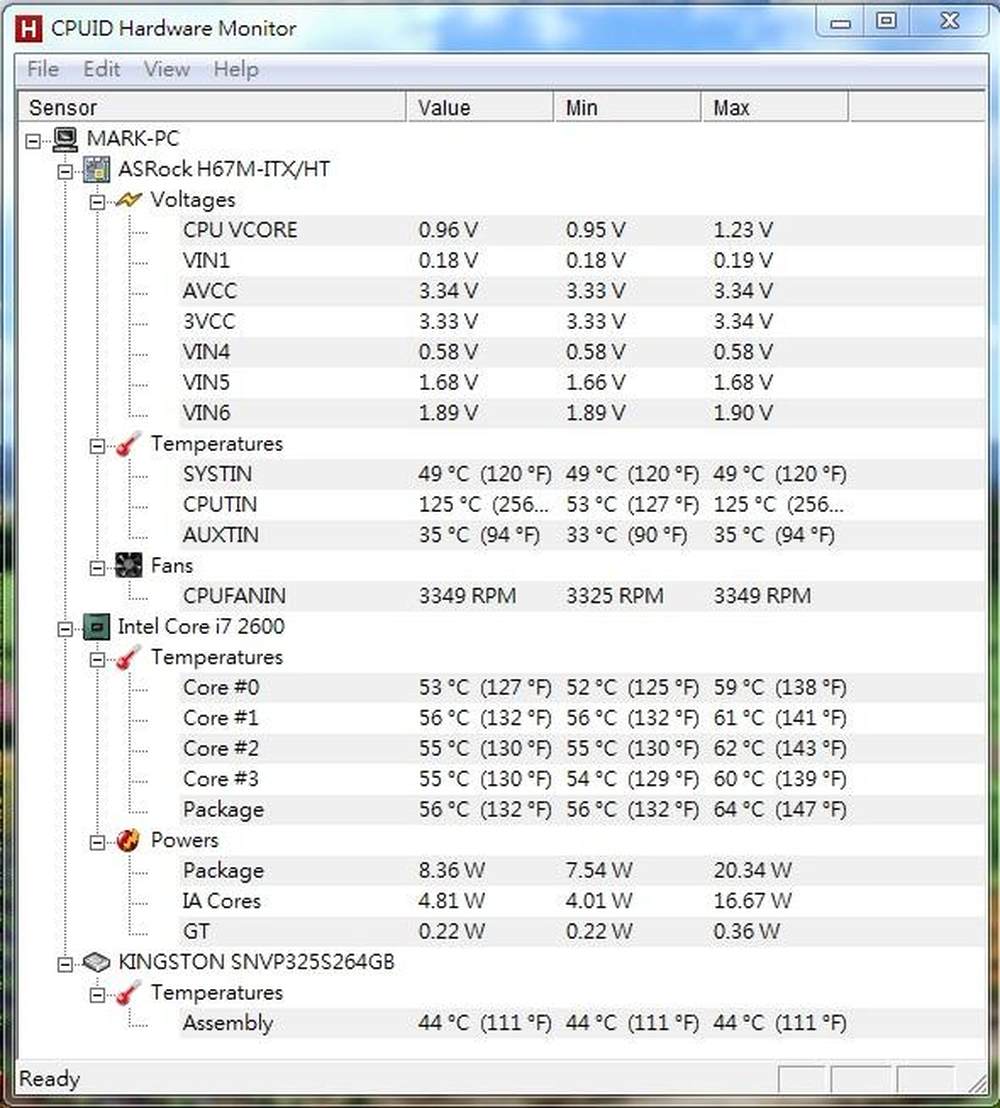
Task: Select the 3VCC voltage row
Action: point(582,322)
